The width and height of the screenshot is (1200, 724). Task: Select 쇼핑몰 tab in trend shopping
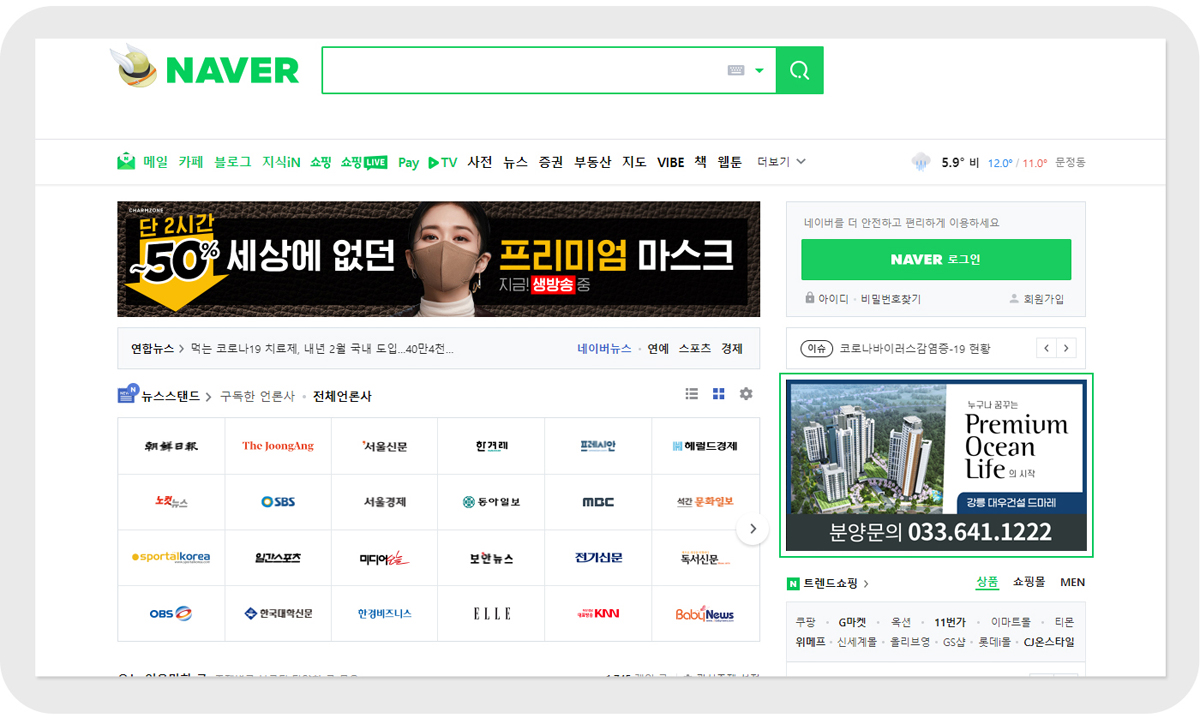pos(1029,582)
